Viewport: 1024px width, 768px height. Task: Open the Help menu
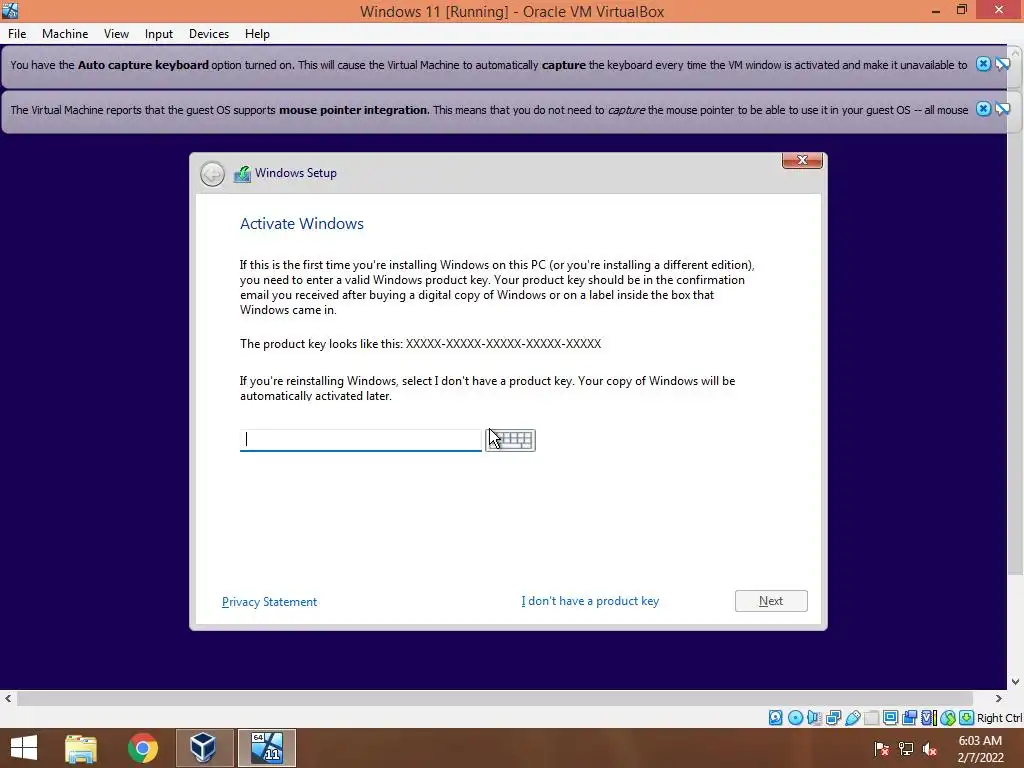pyautogui.click(x=257, y=34)
